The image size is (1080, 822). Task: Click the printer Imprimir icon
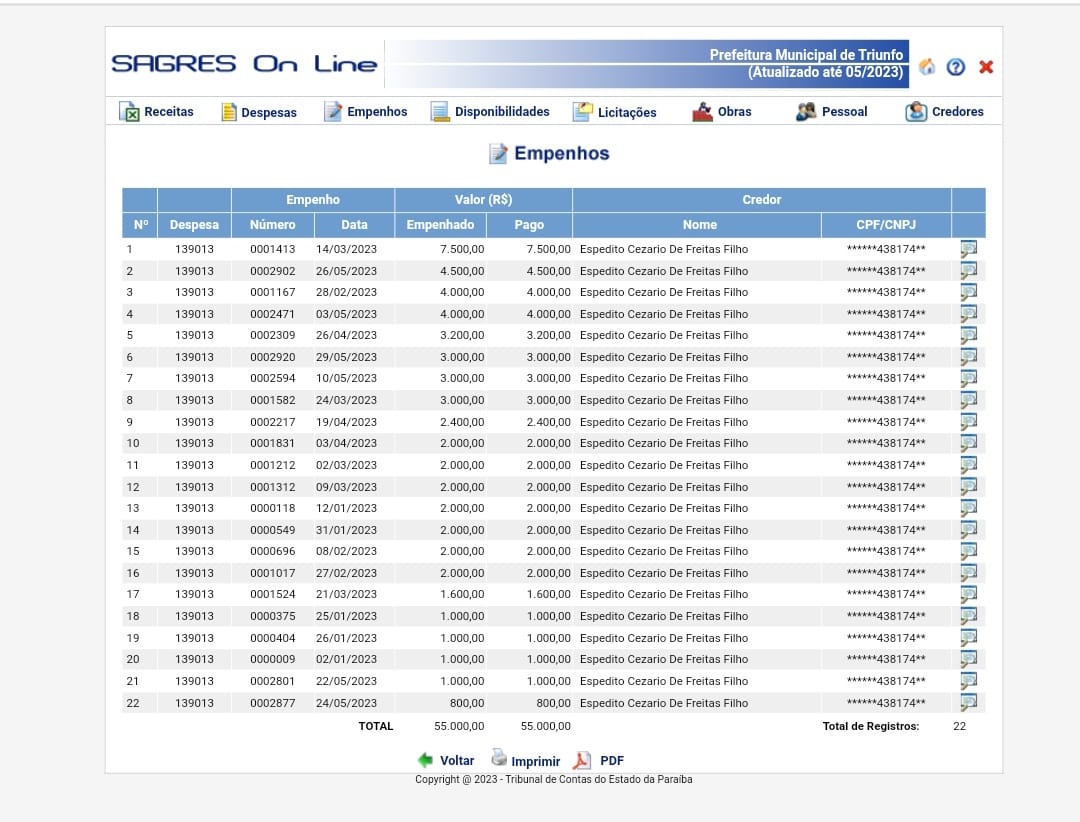click(x=499, y=758)
